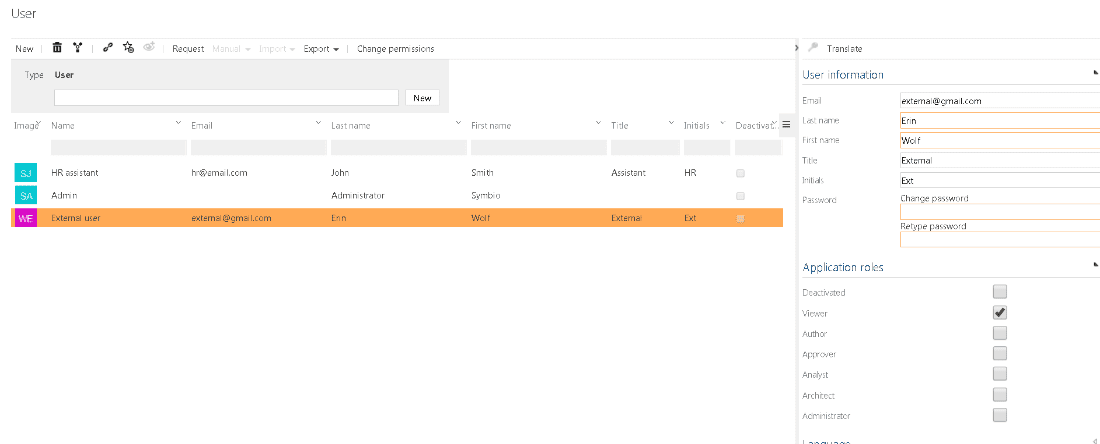Click Change permissions in toolbar
Screen dimensions: 1100x444
[x=396, y=48]
